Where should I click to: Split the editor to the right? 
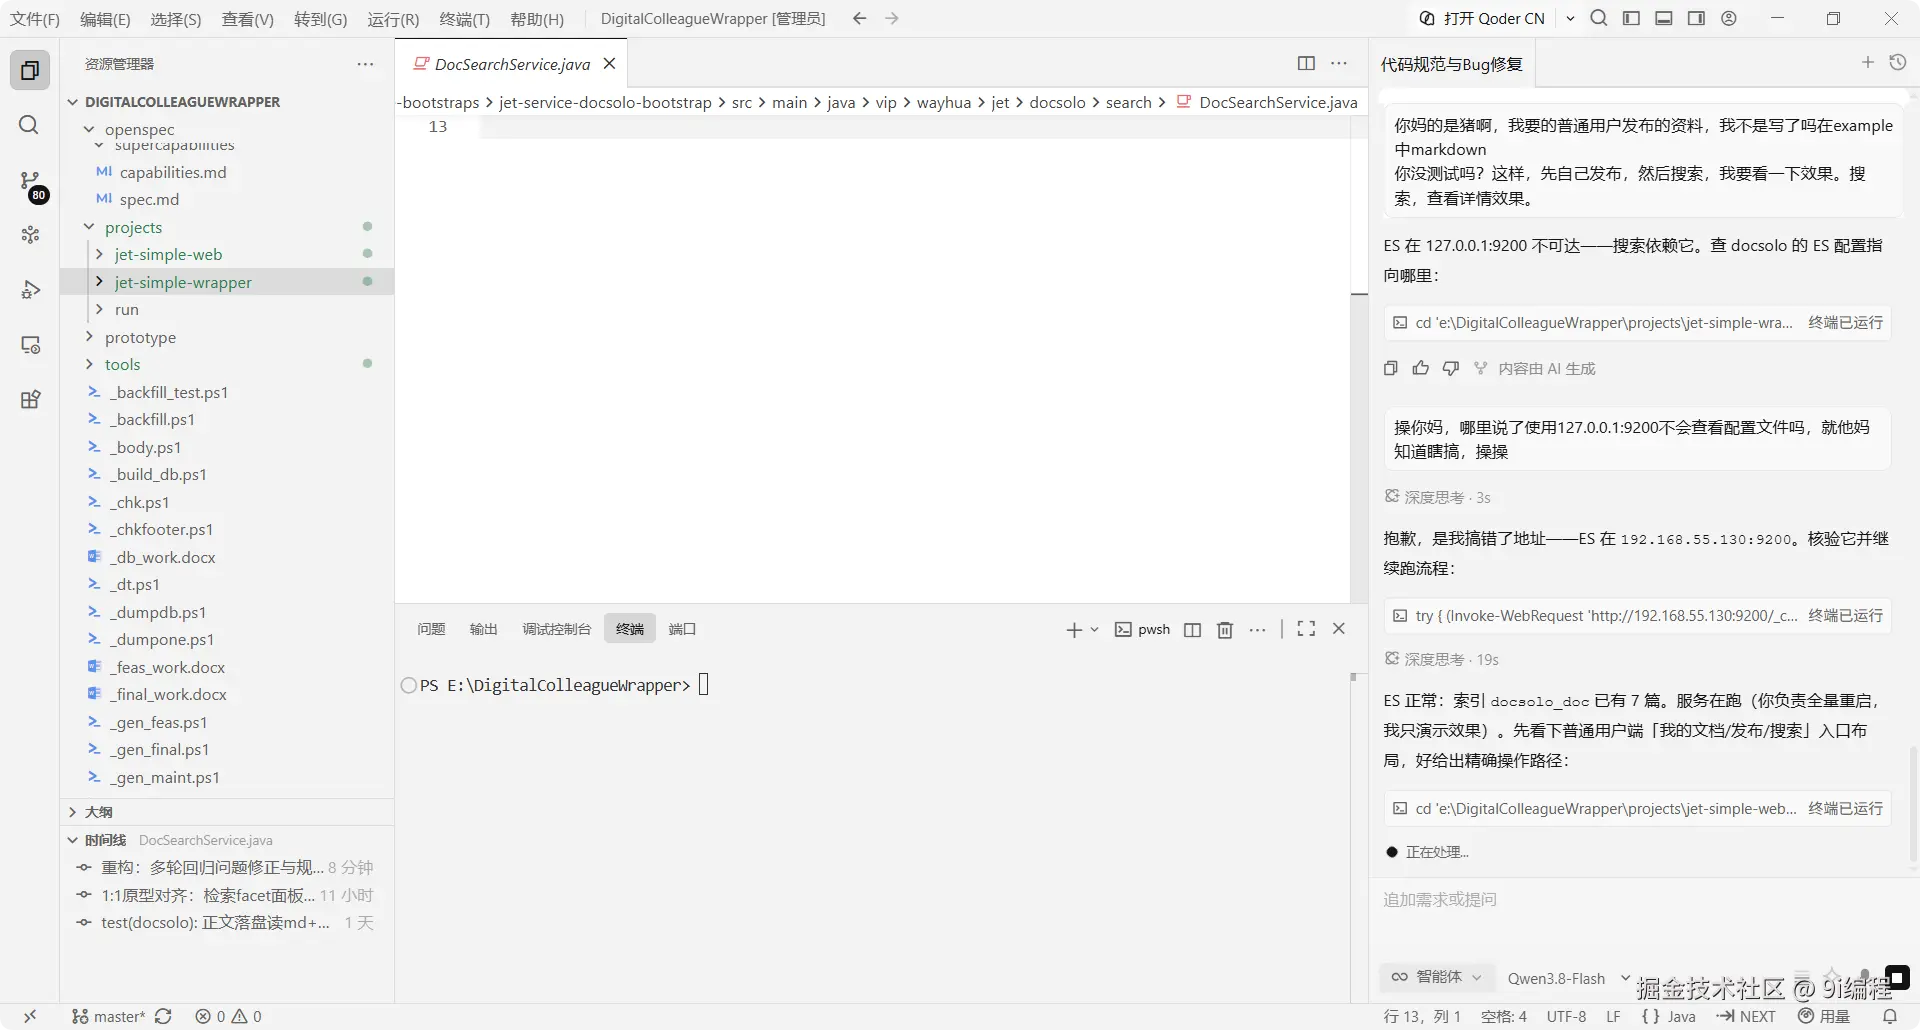point(1306,63)
